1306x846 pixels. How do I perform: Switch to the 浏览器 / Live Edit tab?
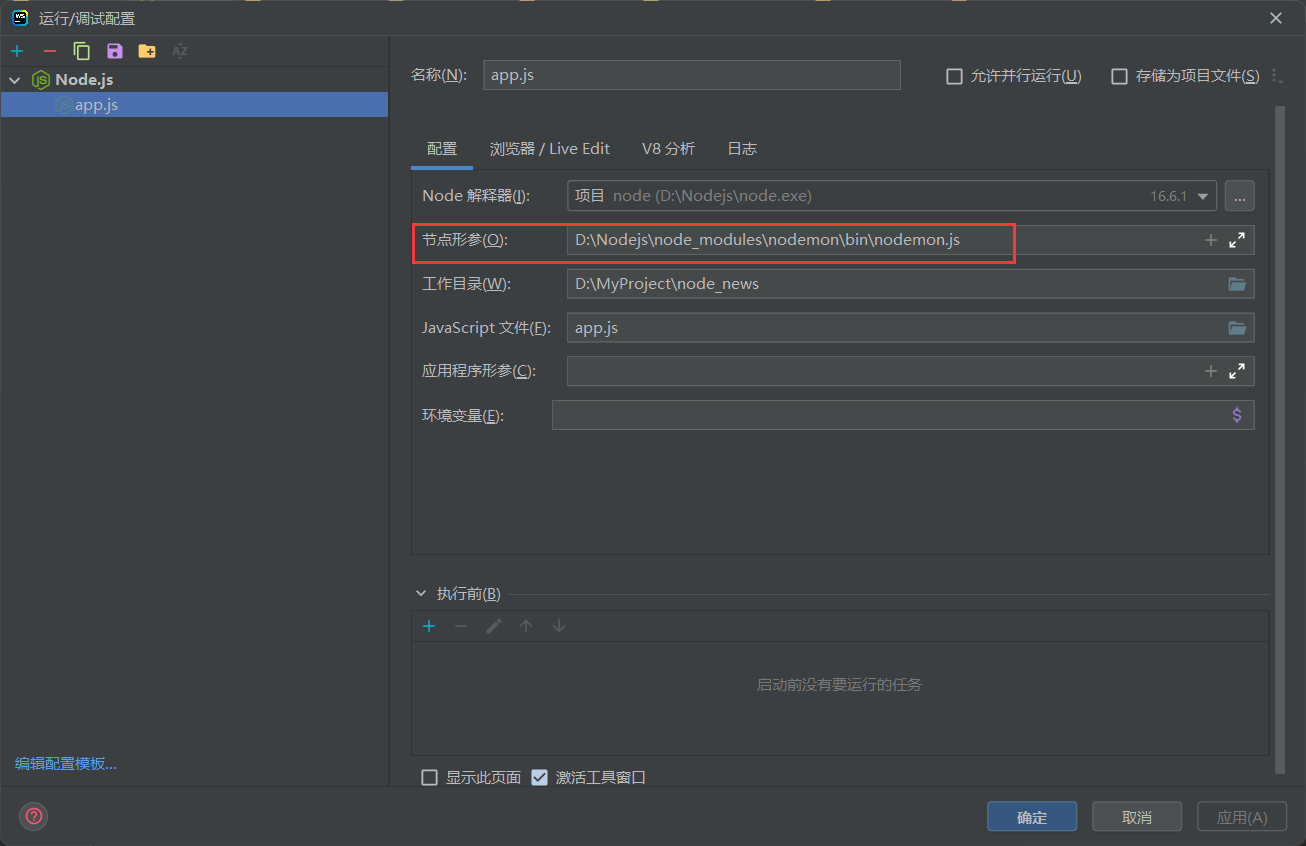(550, 148)
